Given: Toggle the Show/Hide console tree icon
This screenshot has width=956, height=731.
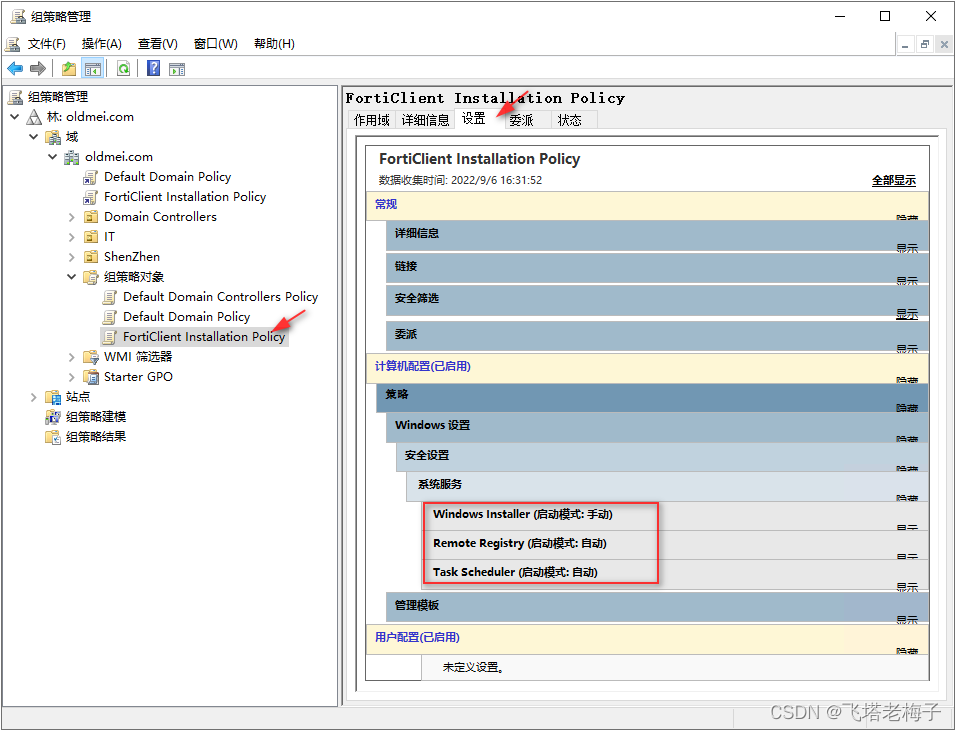Looking at the screenshot, I should (x=93, y=69).
